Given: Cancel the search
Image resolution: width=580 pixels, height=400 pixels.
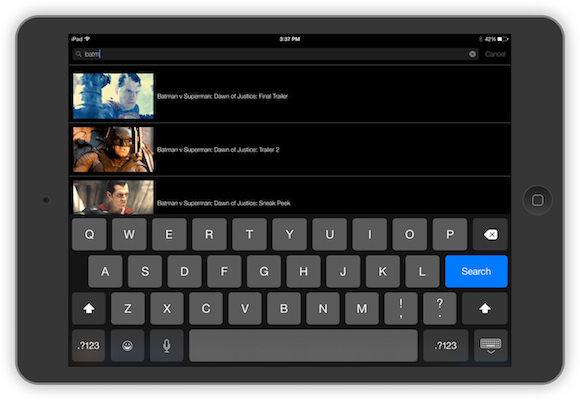Looking at the screenshot, I should click(495, 54).
